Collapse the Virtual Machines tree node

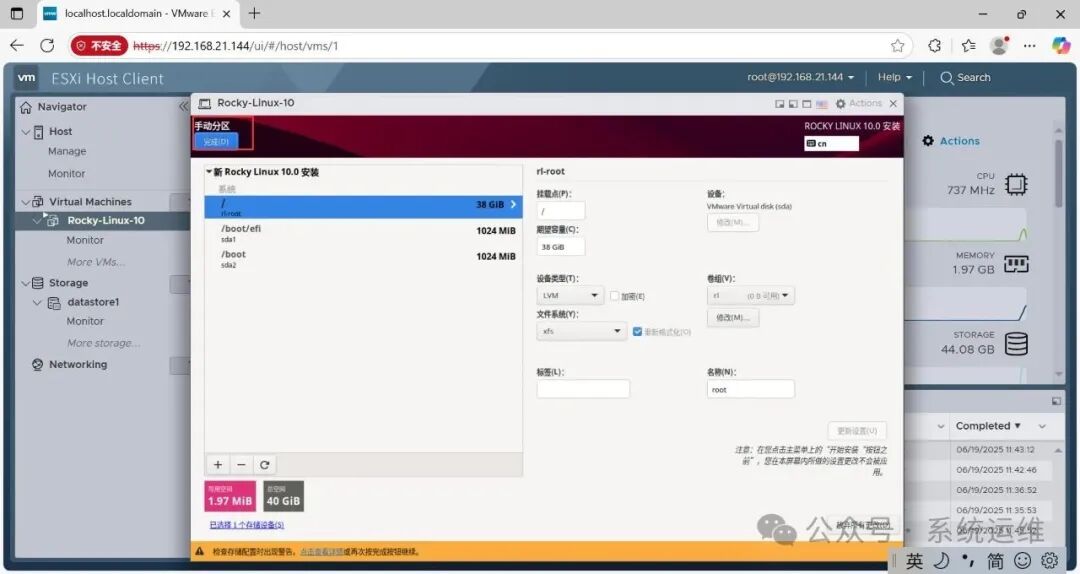[x=26, y=202]
